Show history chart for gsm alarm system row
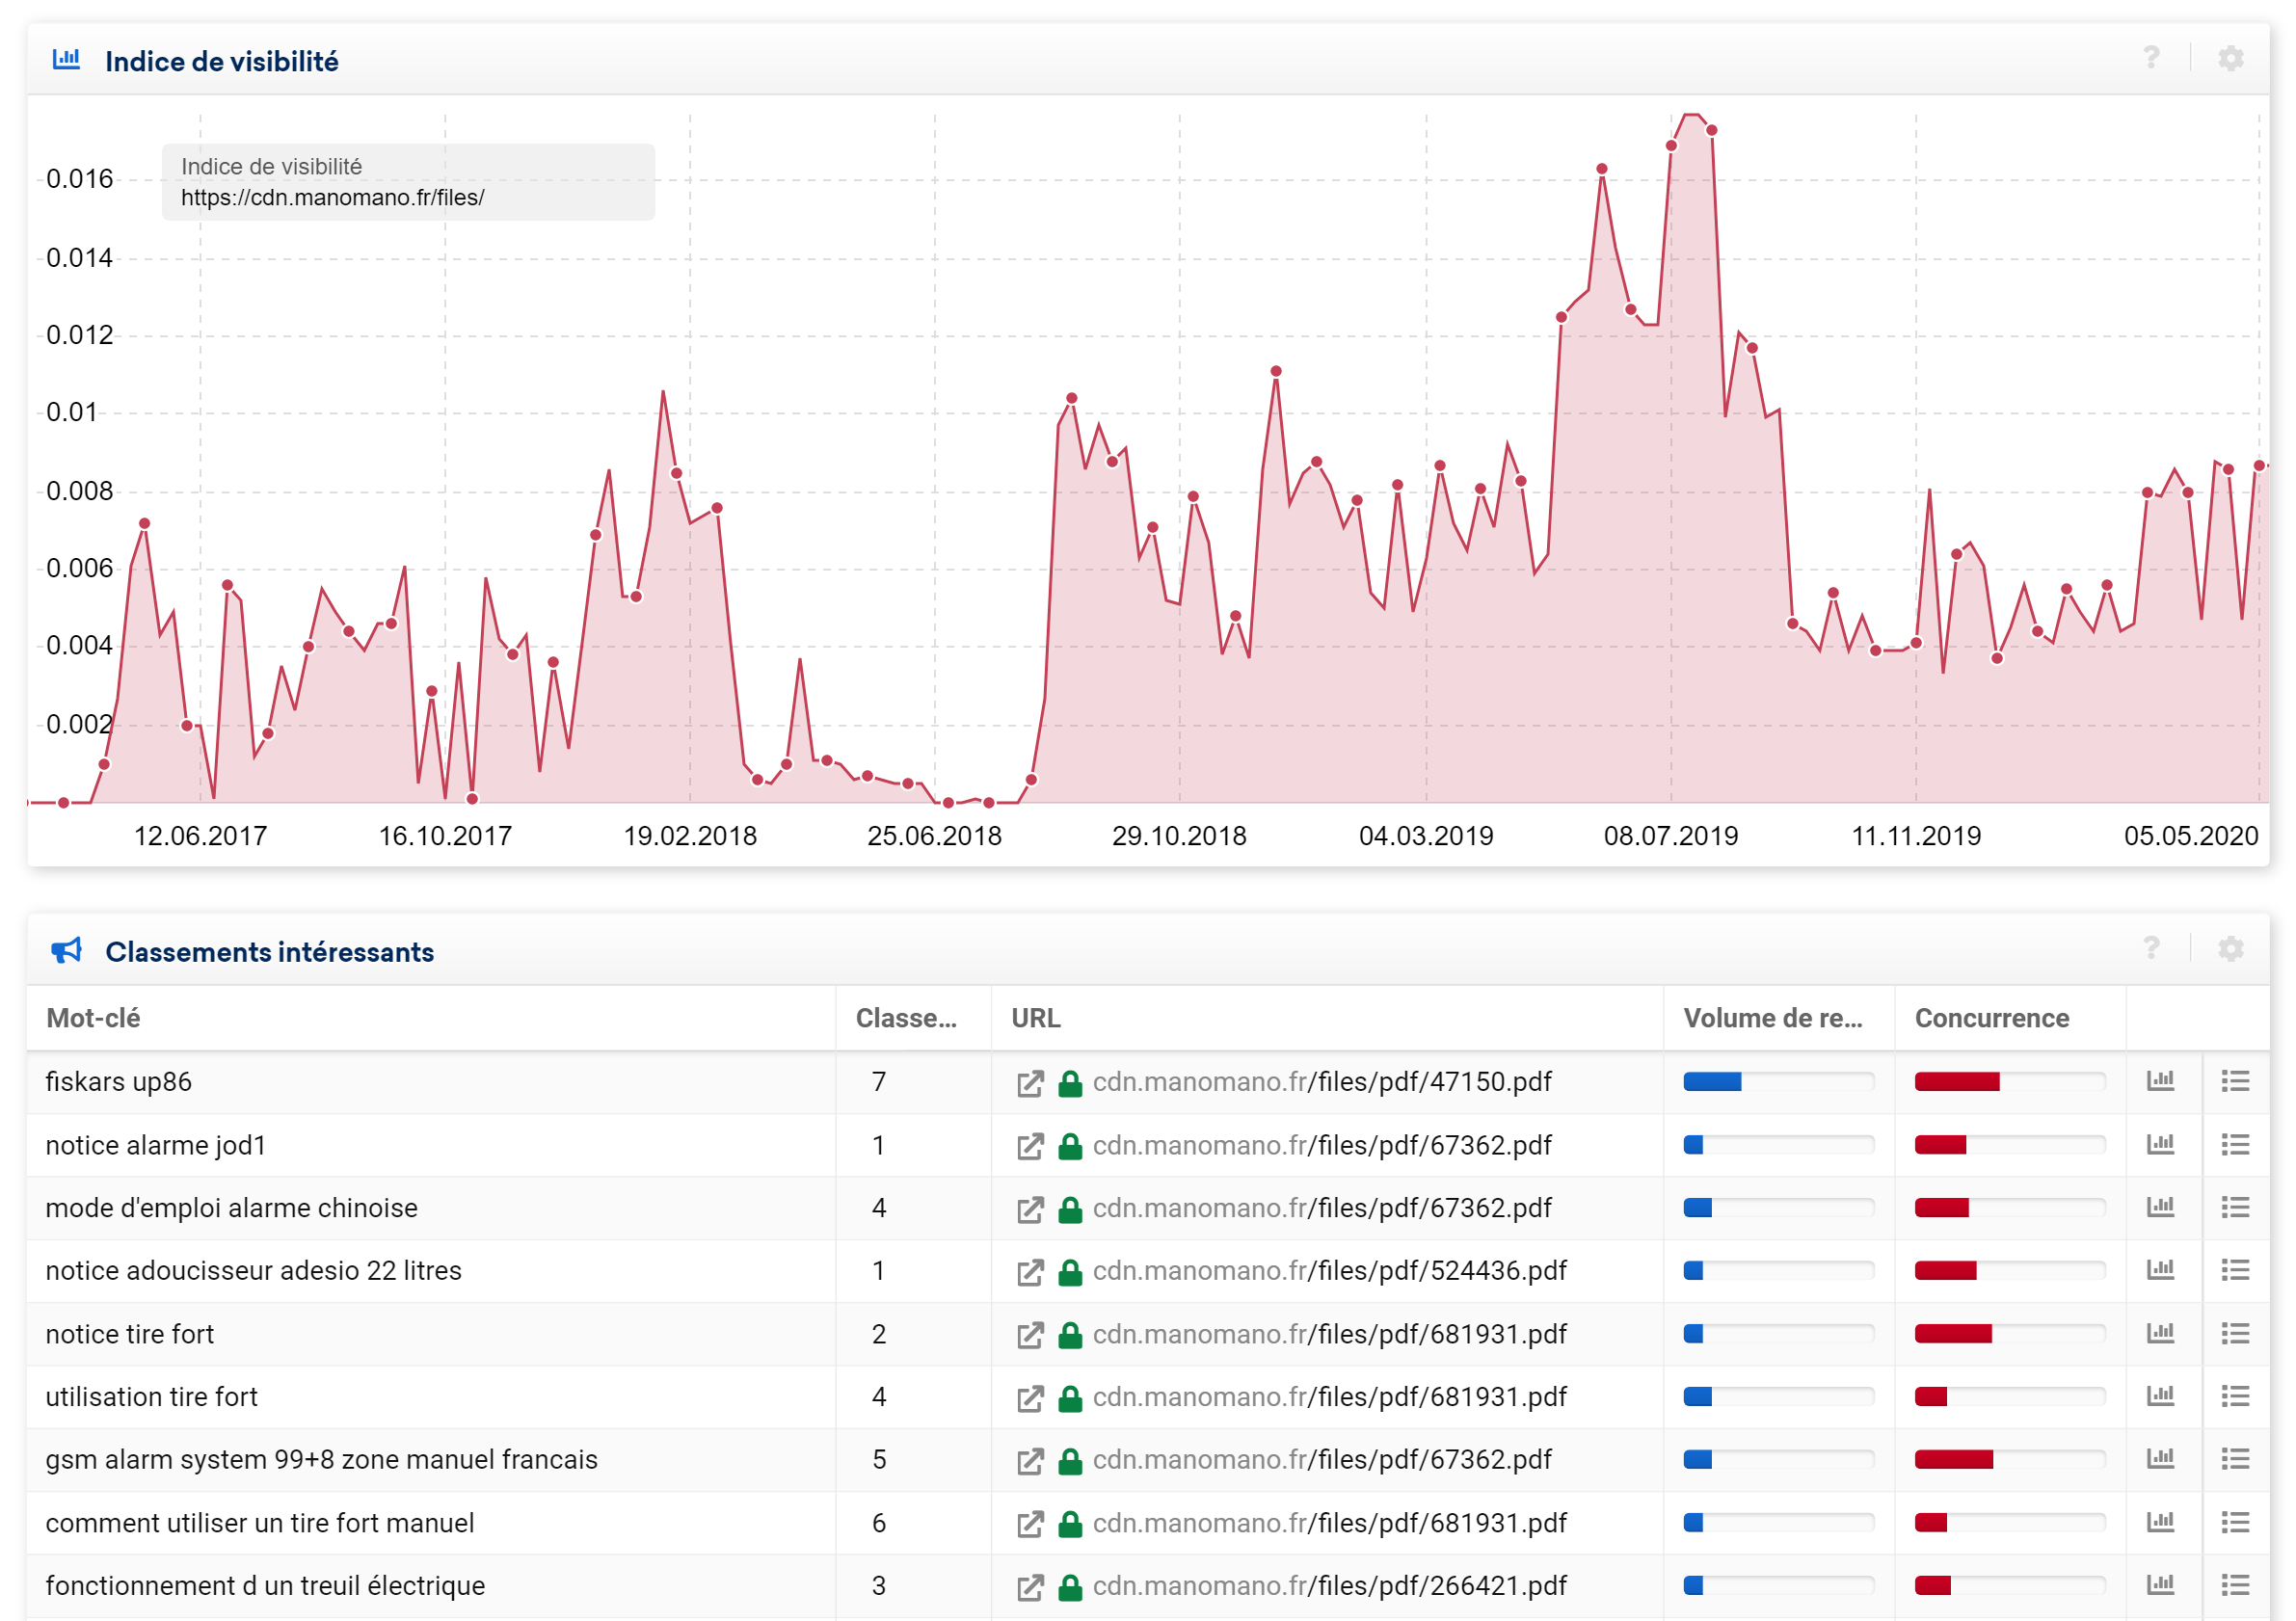The image size is (2296, 1621). click(2161, 1458)
